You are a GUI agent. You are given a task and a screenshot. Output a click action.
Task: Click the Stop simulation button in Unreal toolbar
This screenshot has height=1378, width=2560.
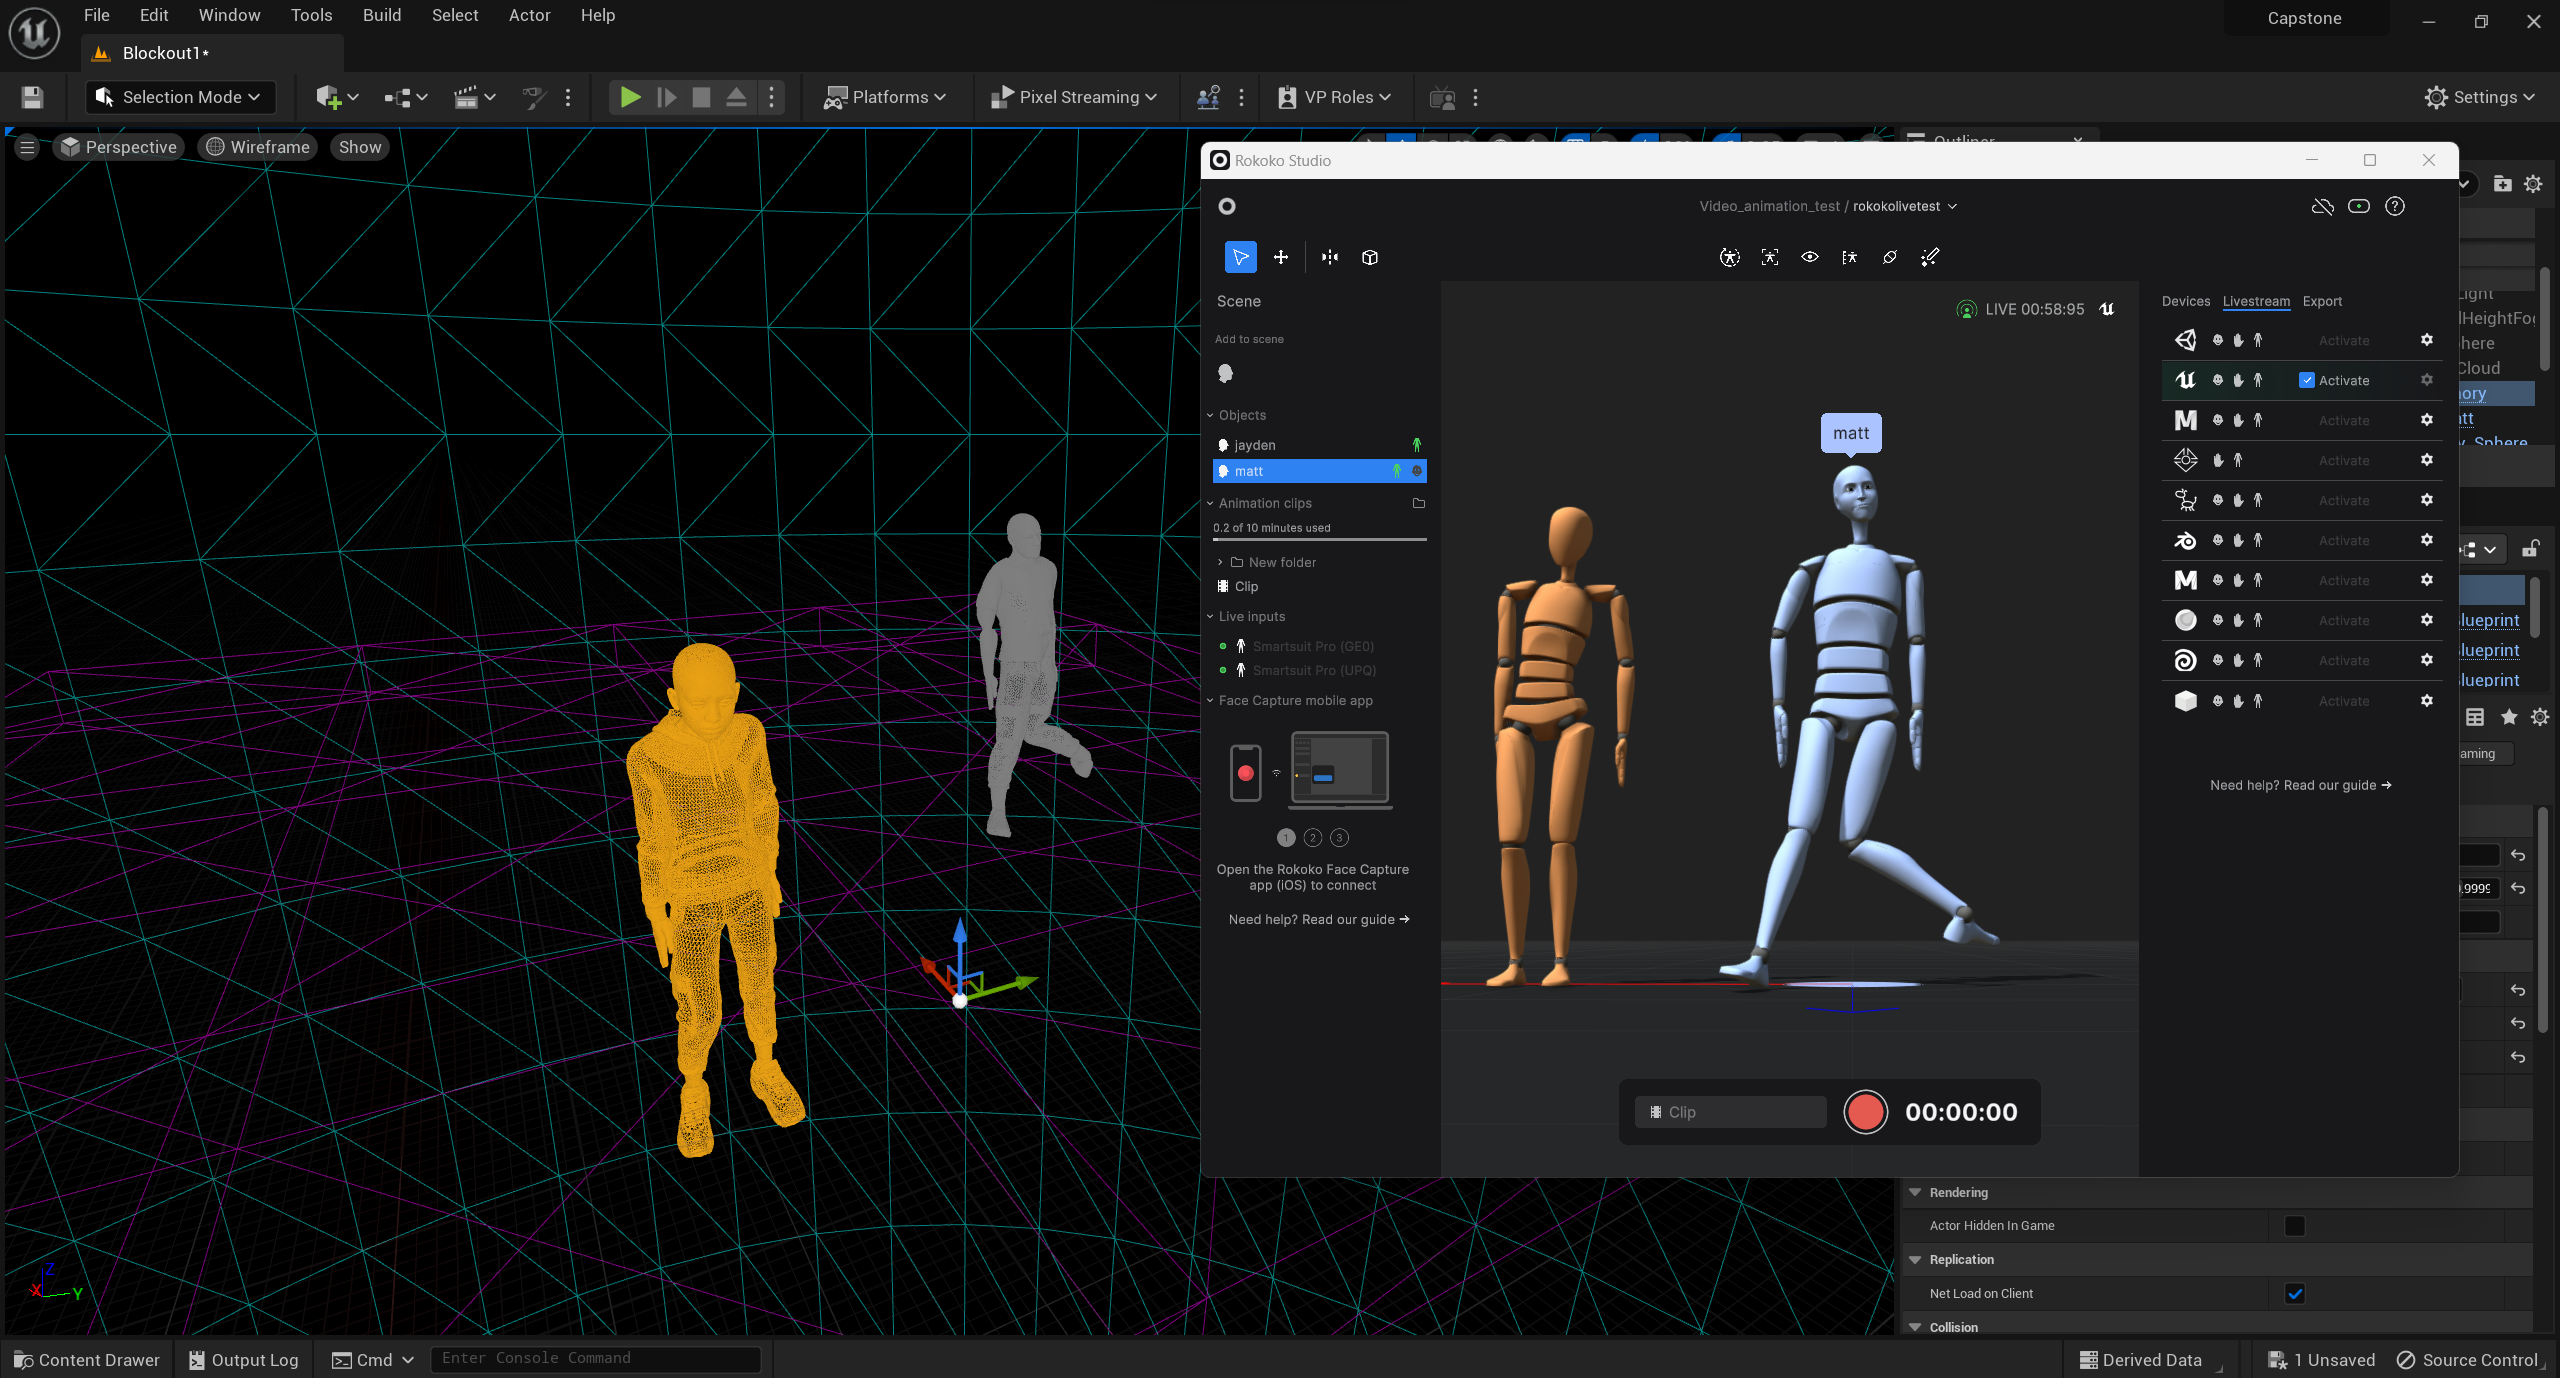pos(701,97)
